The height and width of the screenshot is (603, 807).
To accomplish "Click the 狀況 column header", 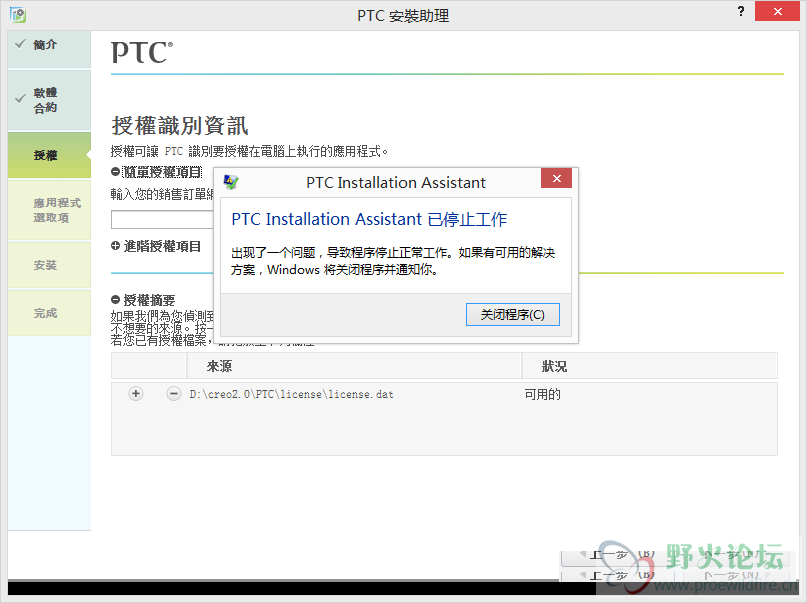I will 650,366.
